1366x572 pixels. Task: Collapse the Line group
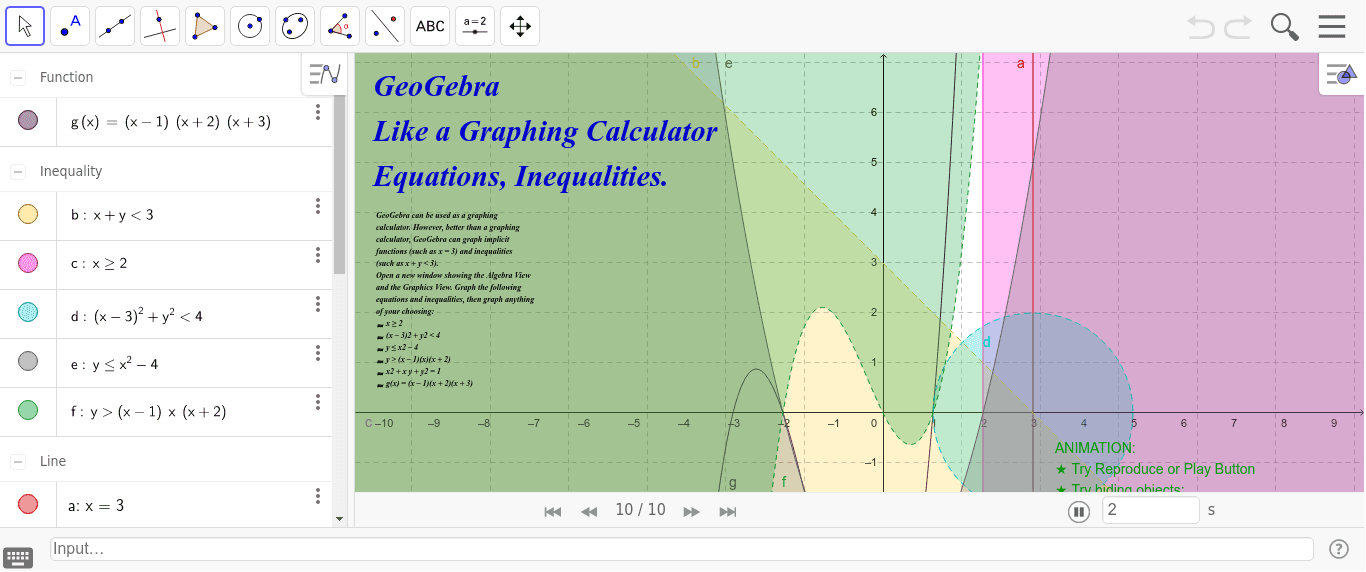[18, 461]
